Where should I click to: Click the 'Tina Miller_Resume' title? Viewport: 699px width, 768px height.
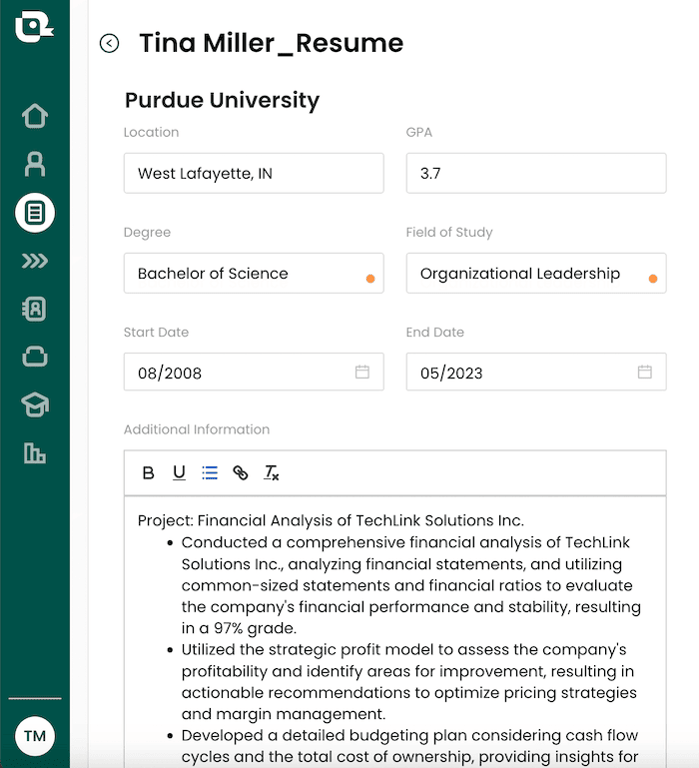pyautogui.click(x=271, y=43)
